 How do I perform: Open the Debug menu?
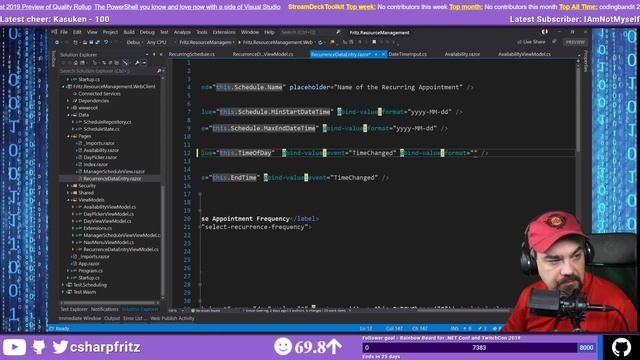(147, 32)
